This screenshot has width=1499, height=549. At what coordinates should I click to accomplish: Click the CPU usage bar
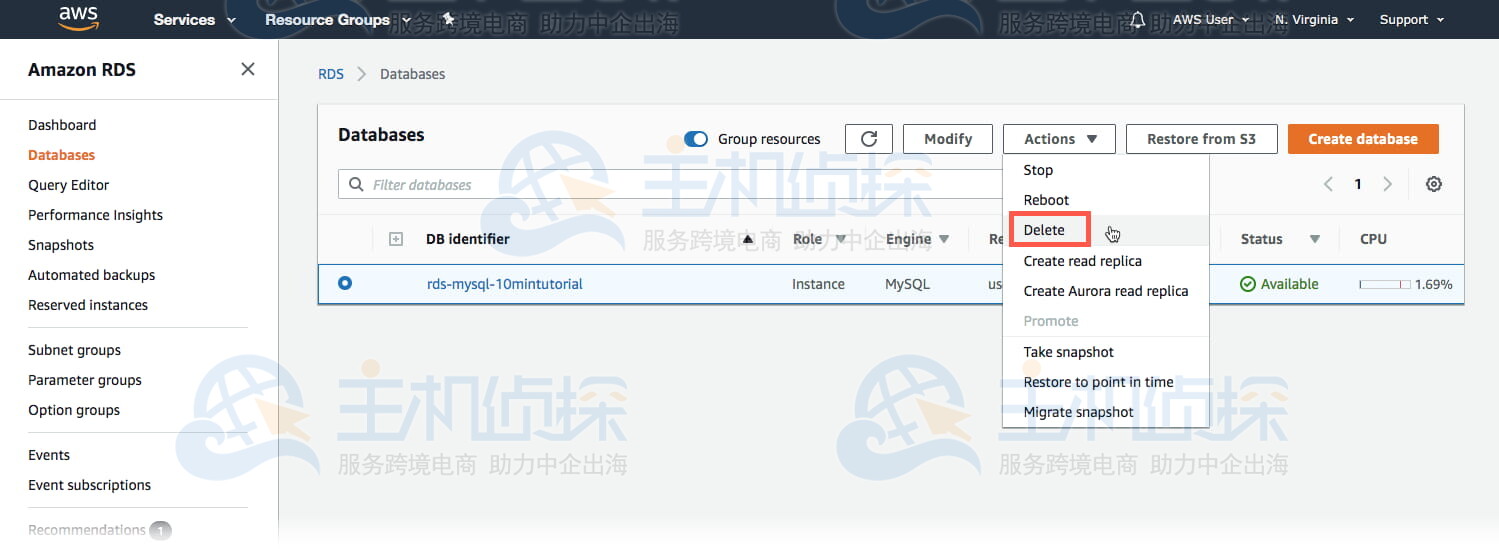tap(1383, 285)
